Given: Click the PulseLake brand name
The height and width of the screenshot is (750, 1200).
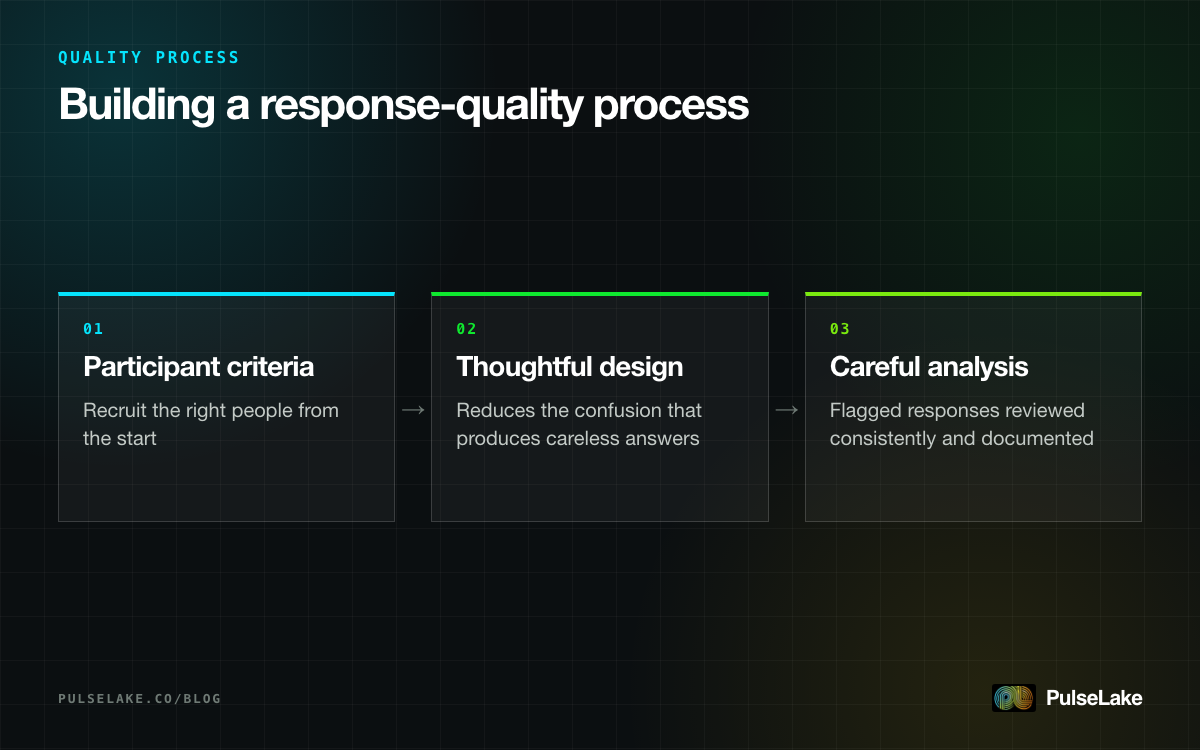Looking at the screenshot, I should 1094,698.
